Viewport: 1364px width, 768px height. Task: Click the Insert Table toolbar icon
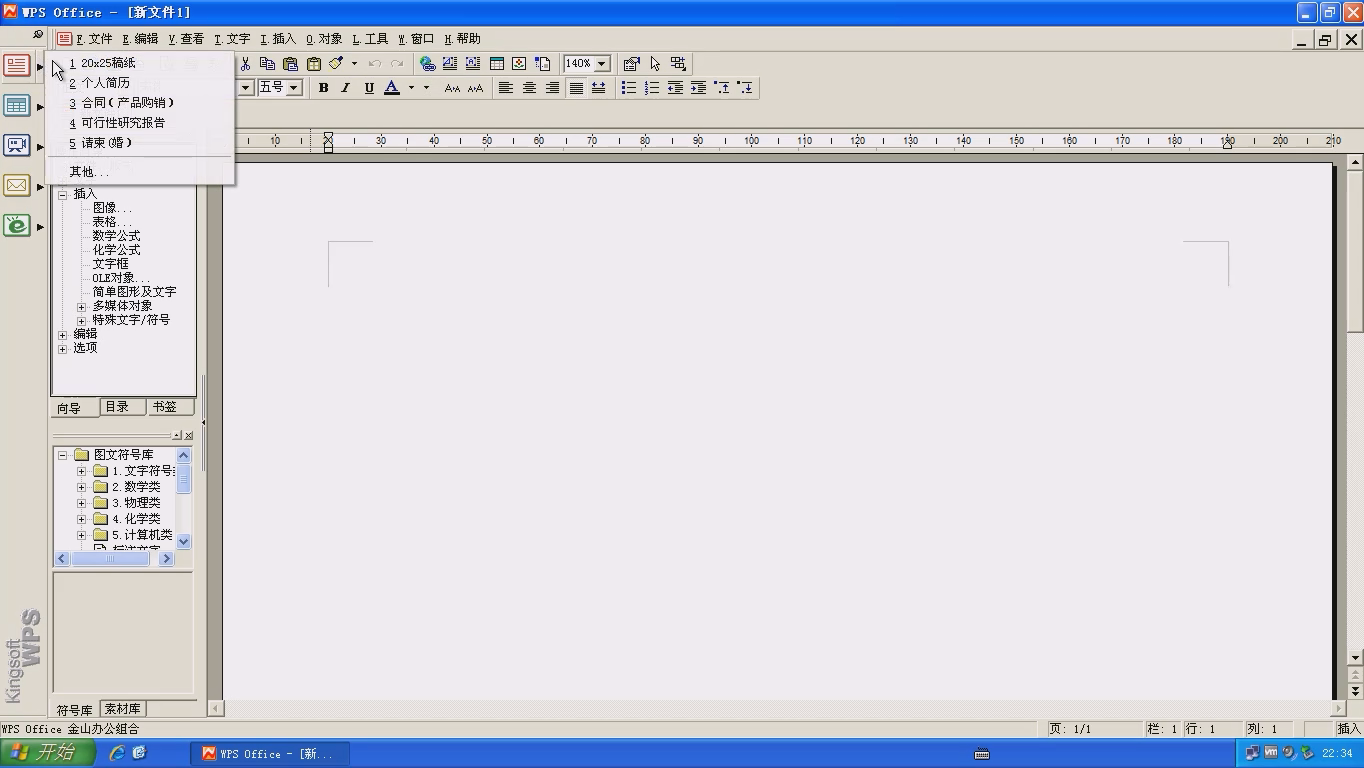496,63
